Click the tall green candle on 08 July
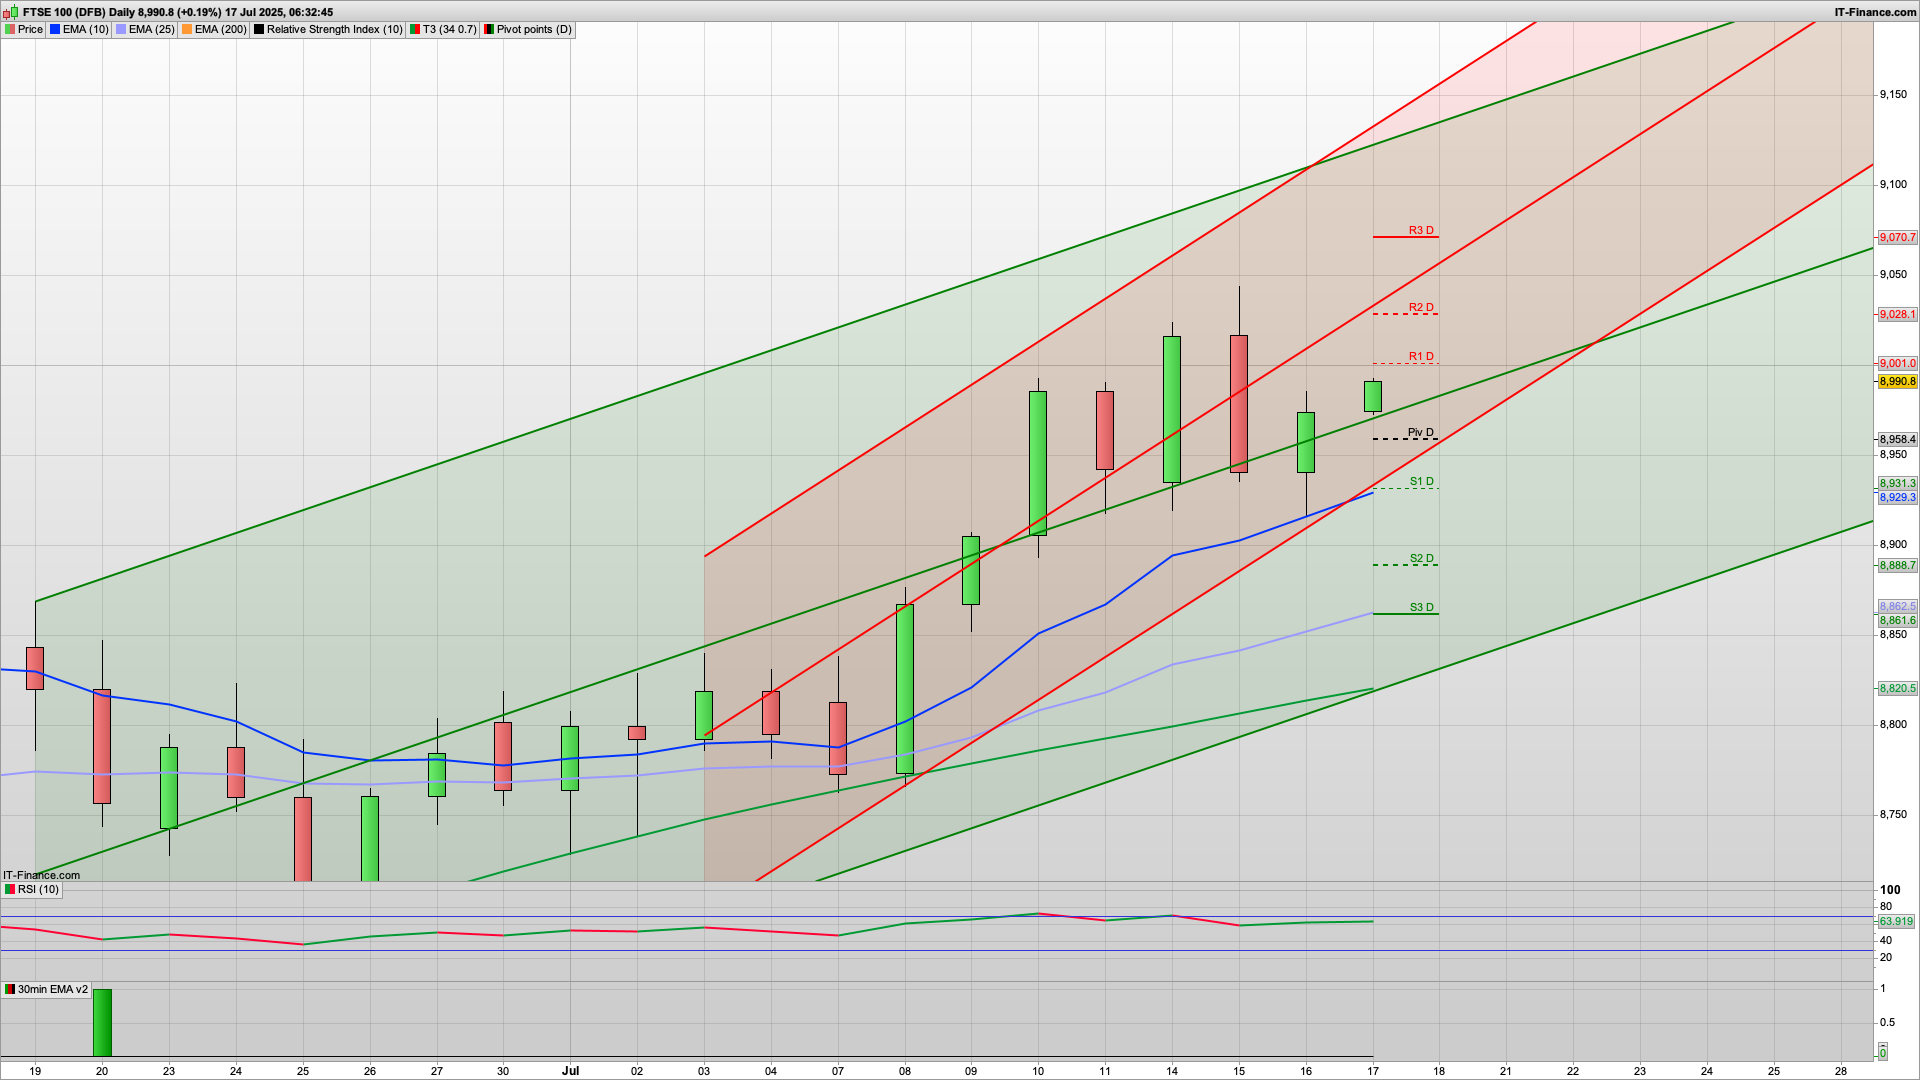The image size is (1920, 1080). 905,689
